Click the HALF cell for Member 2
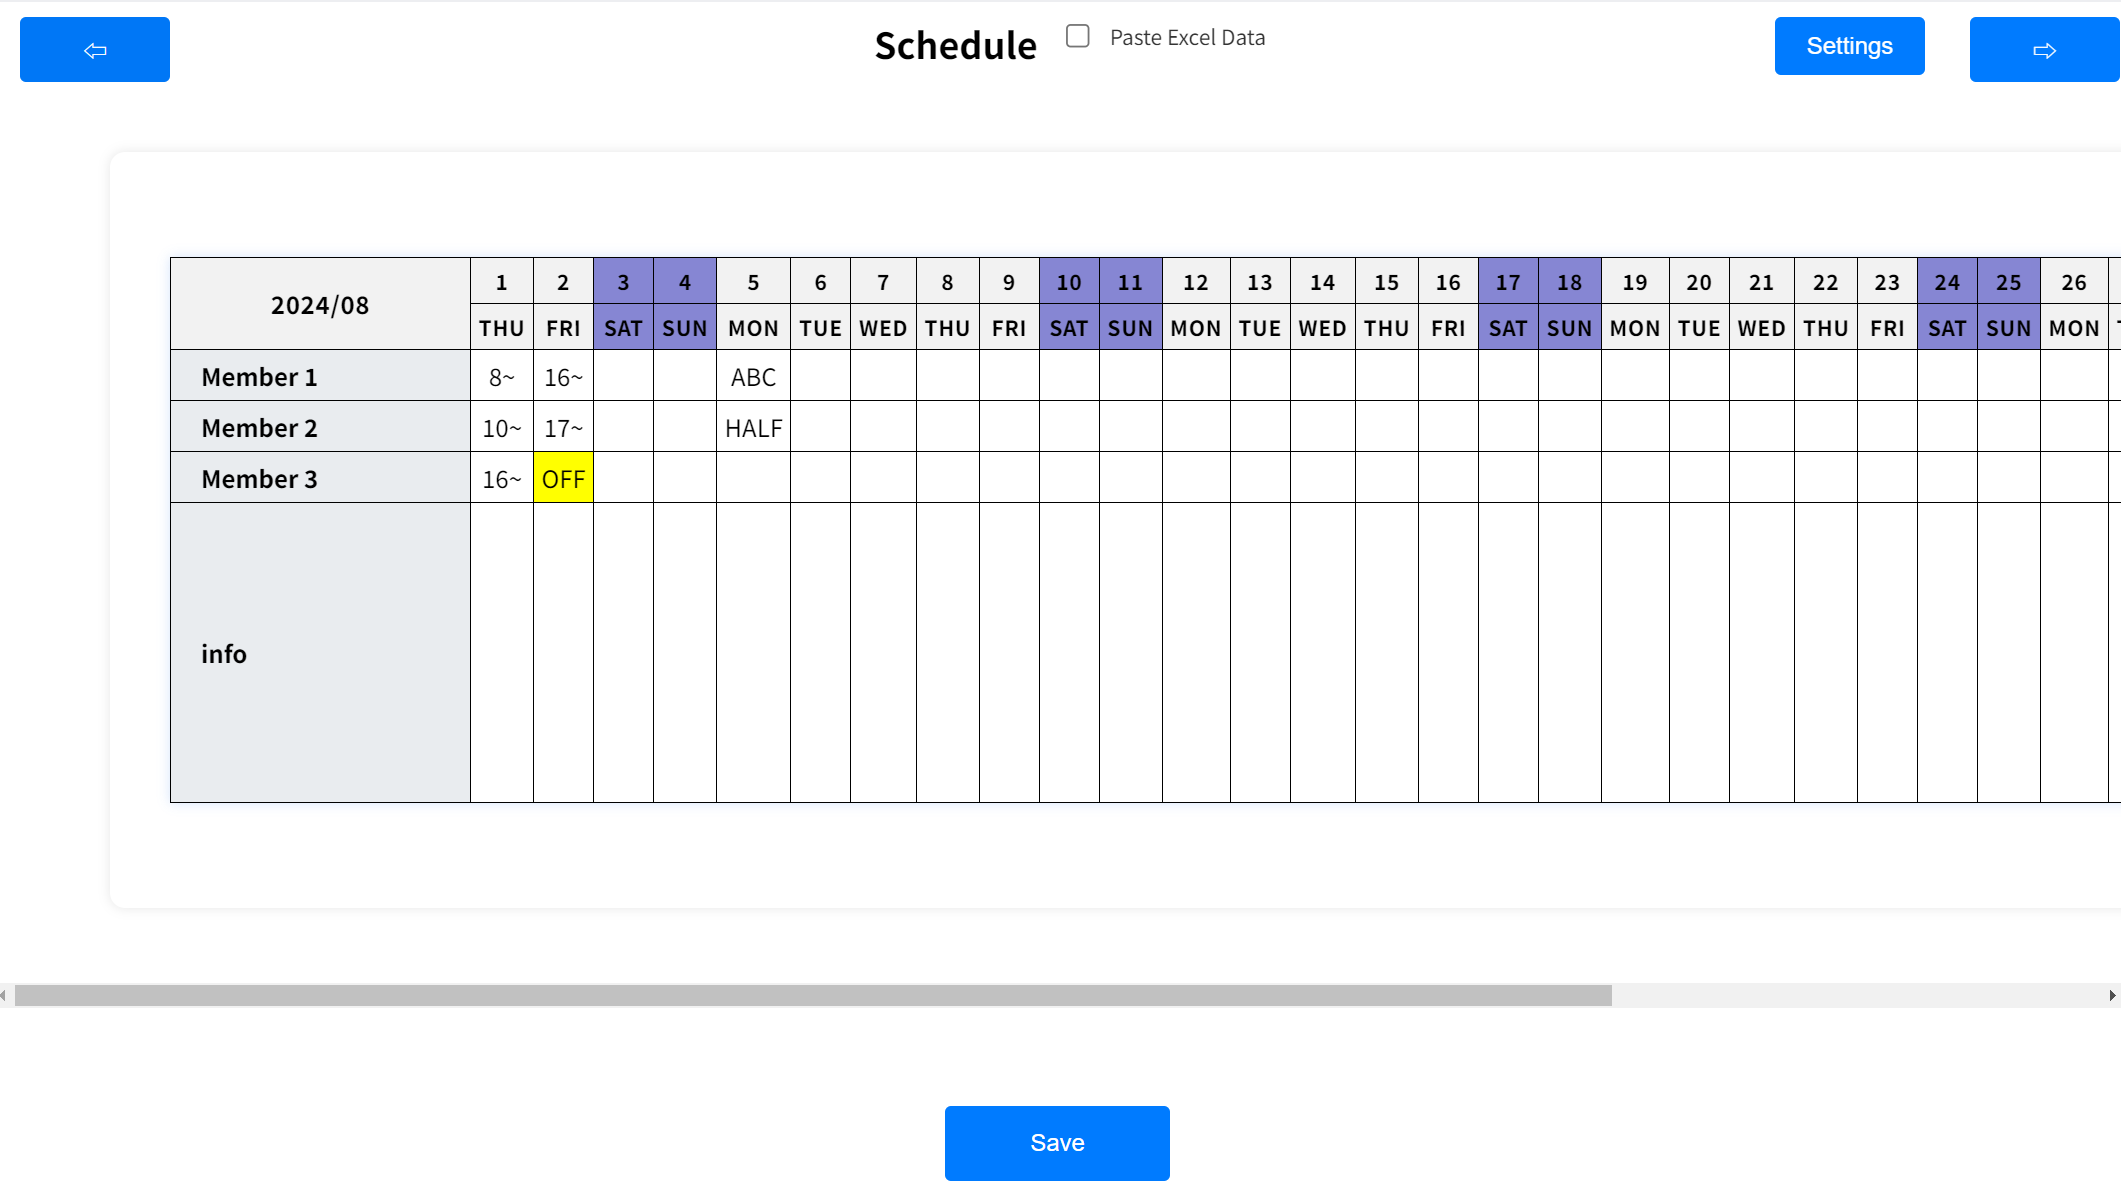 click(x=753, y=427)
